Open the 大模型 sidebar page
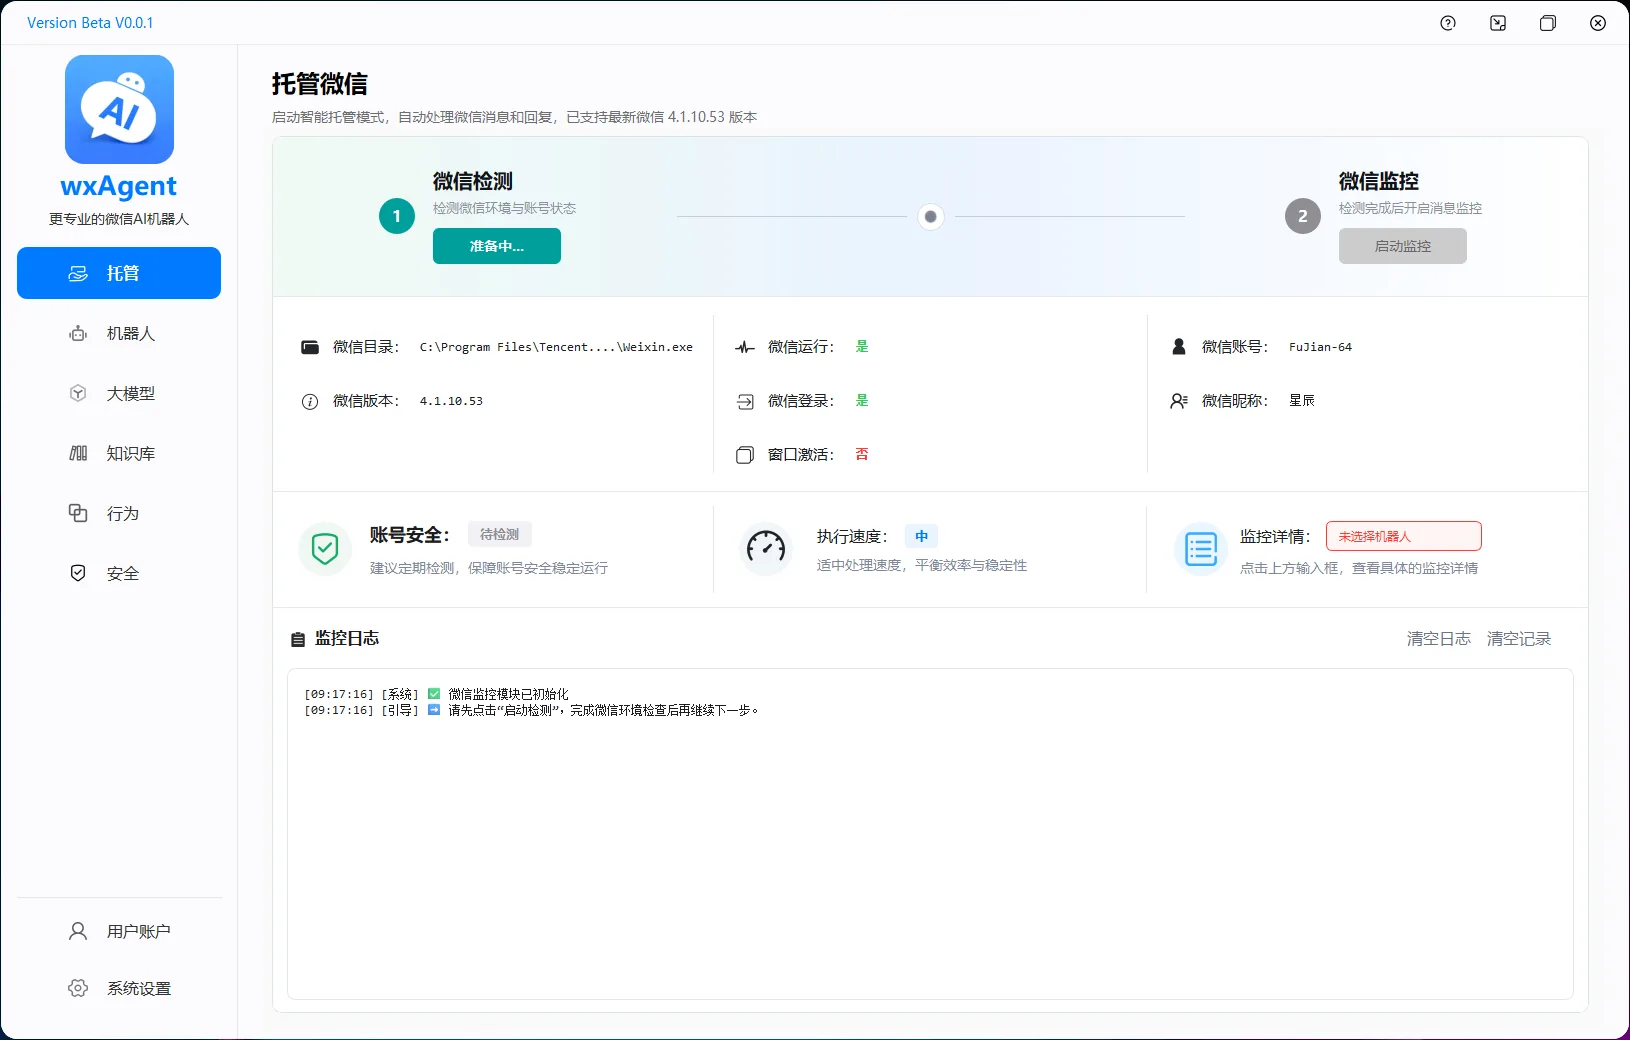This screenshot has height=1040, width=1630. pos(119,394)
